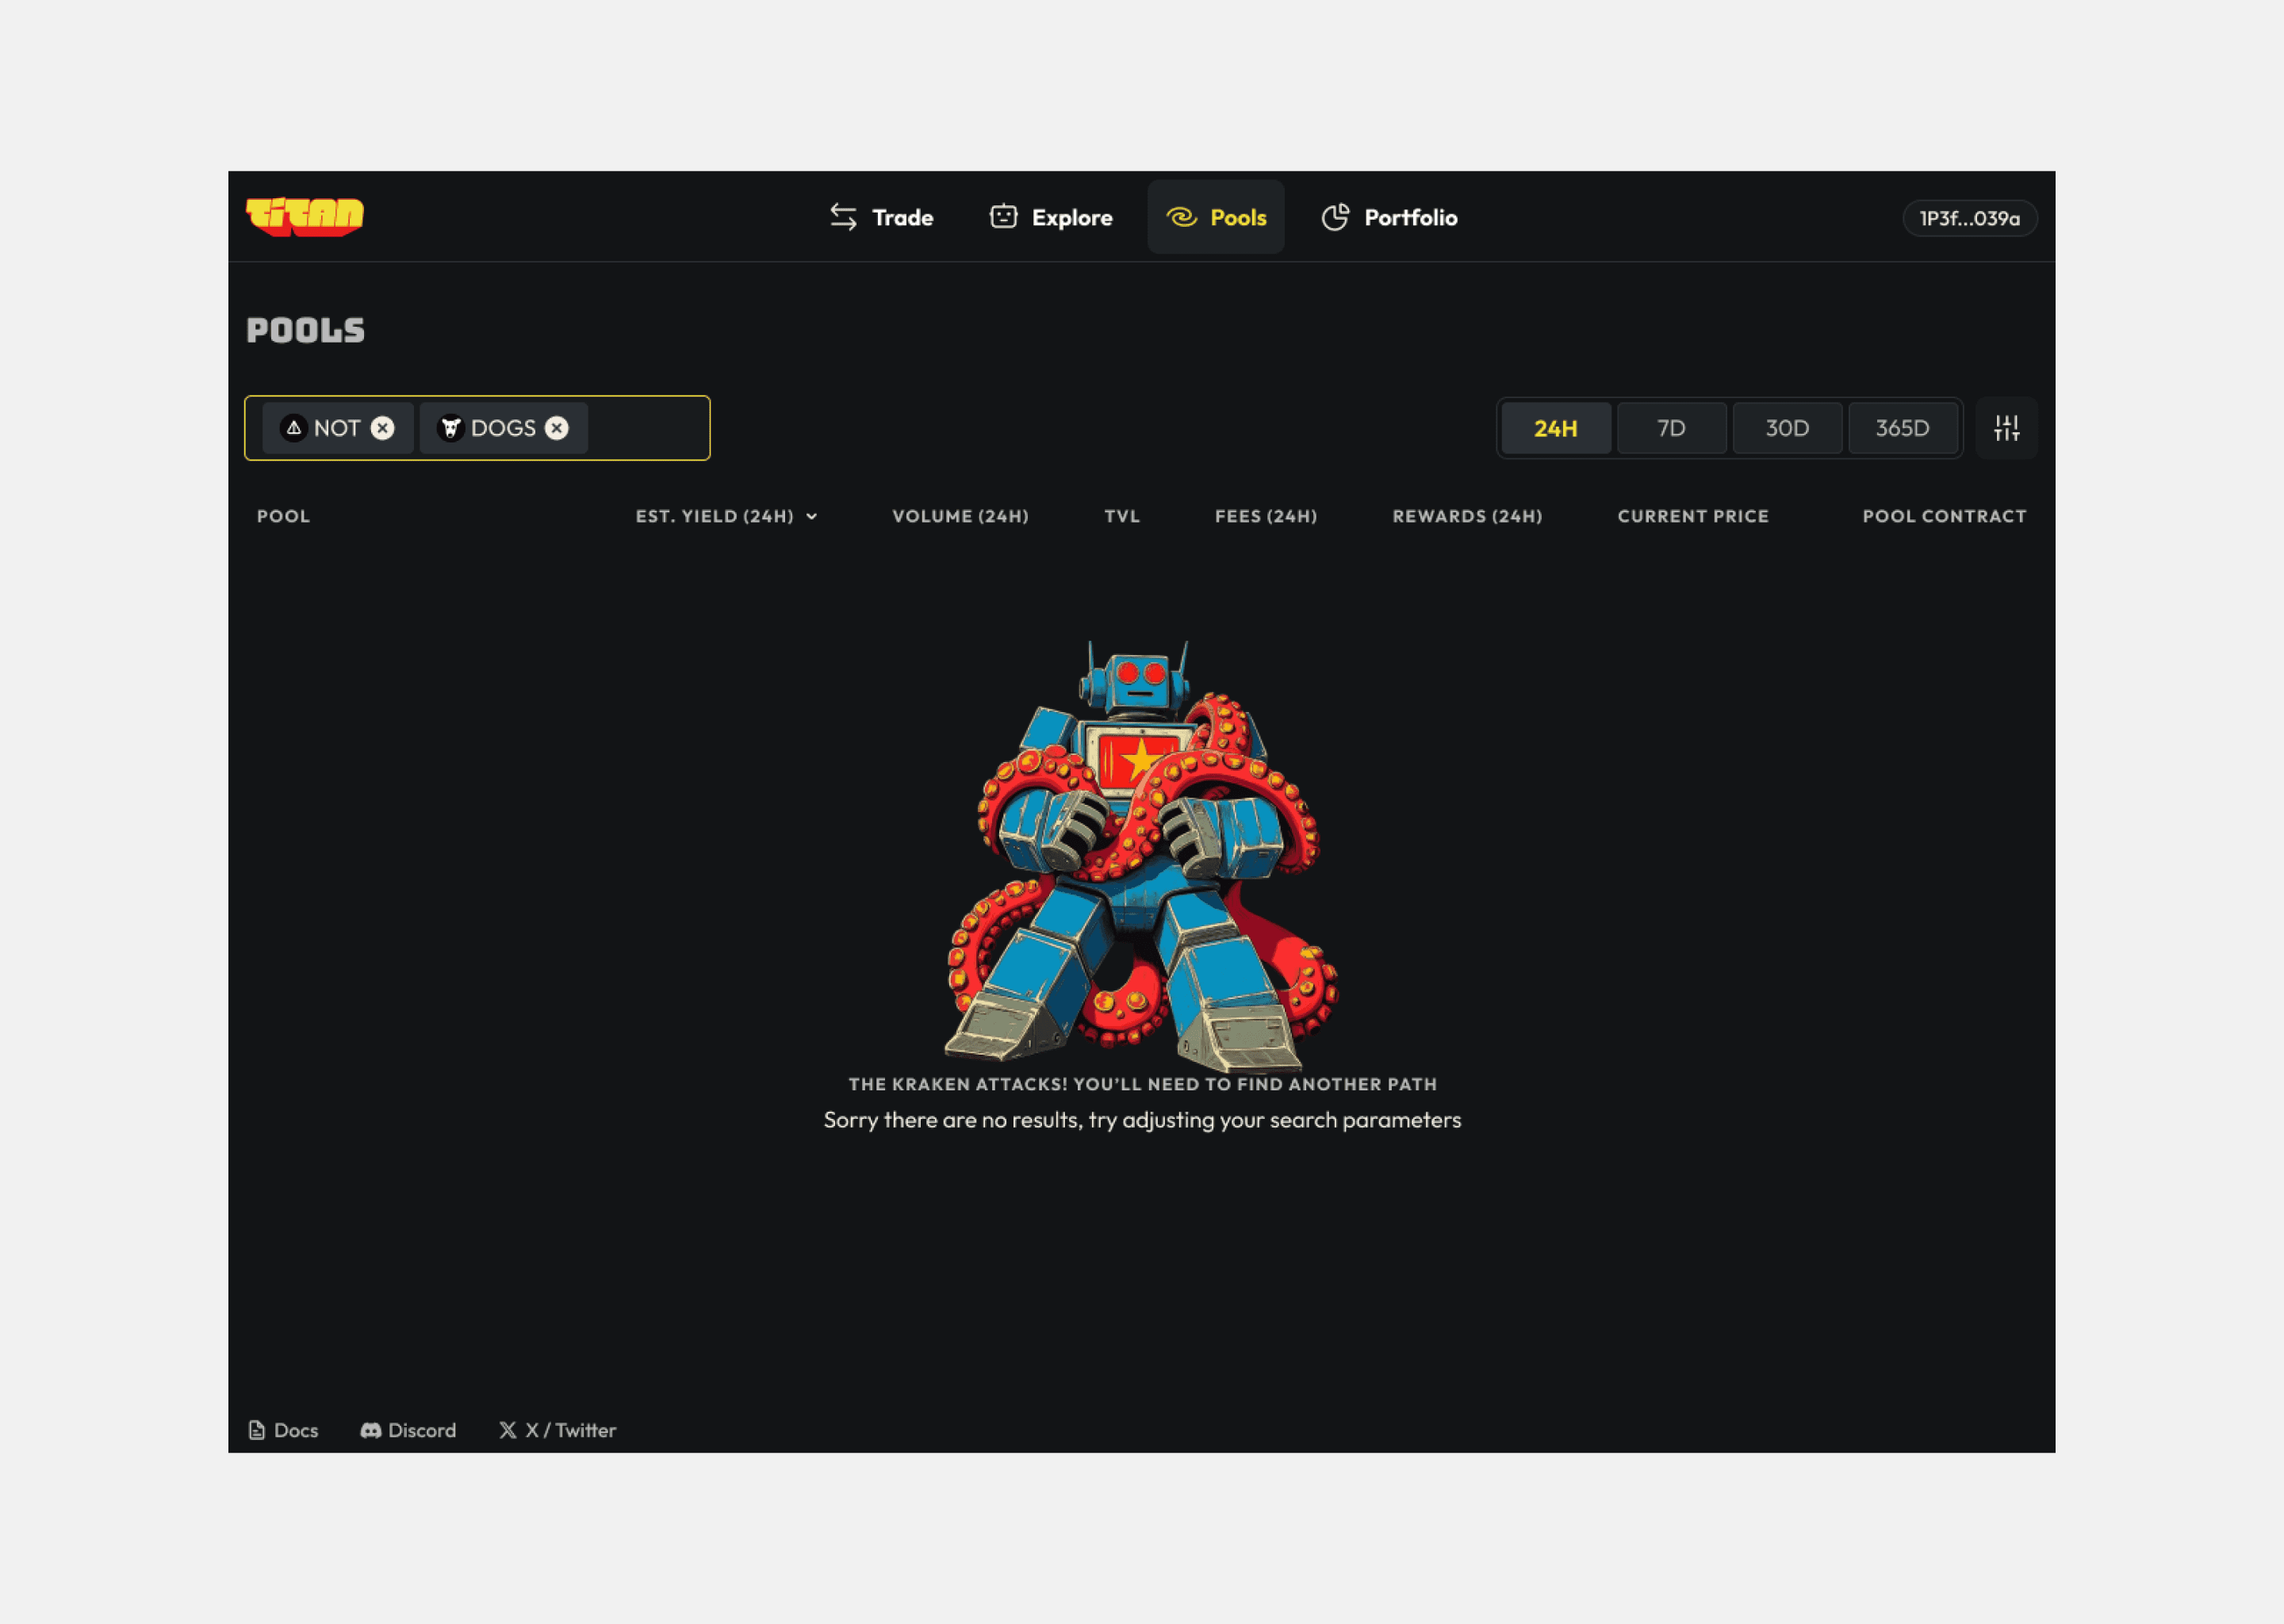Screen dimensions: 2284x1624
Task: Click the Current Price column header
Action: (1693, 516)
